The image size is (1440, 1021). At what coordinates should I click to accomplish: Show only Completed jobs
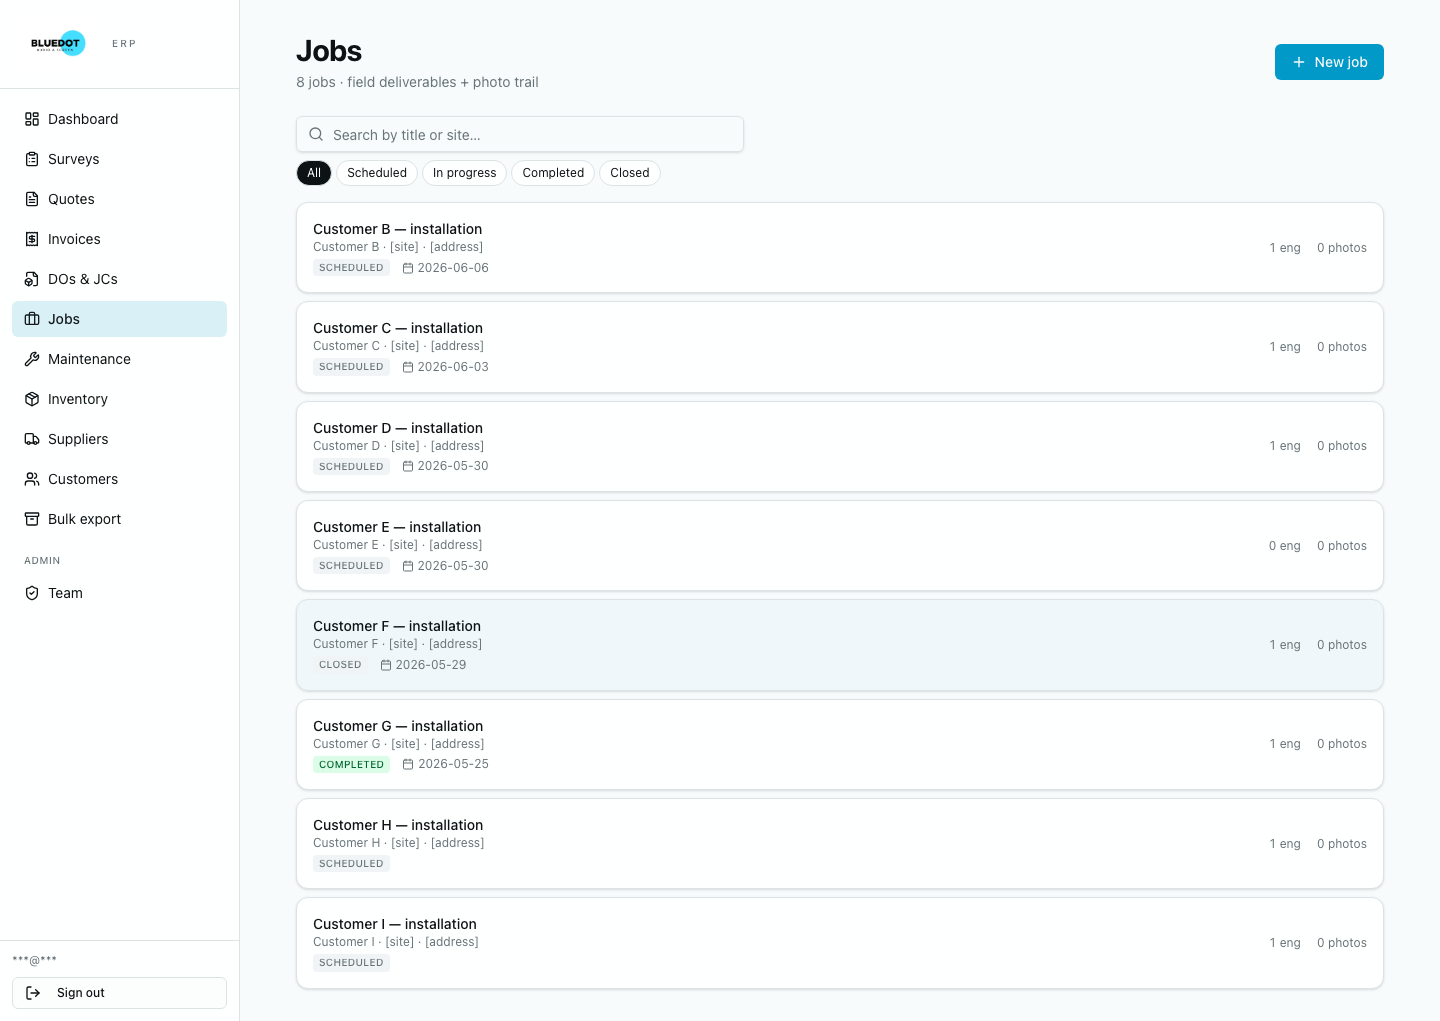point(553,173)
